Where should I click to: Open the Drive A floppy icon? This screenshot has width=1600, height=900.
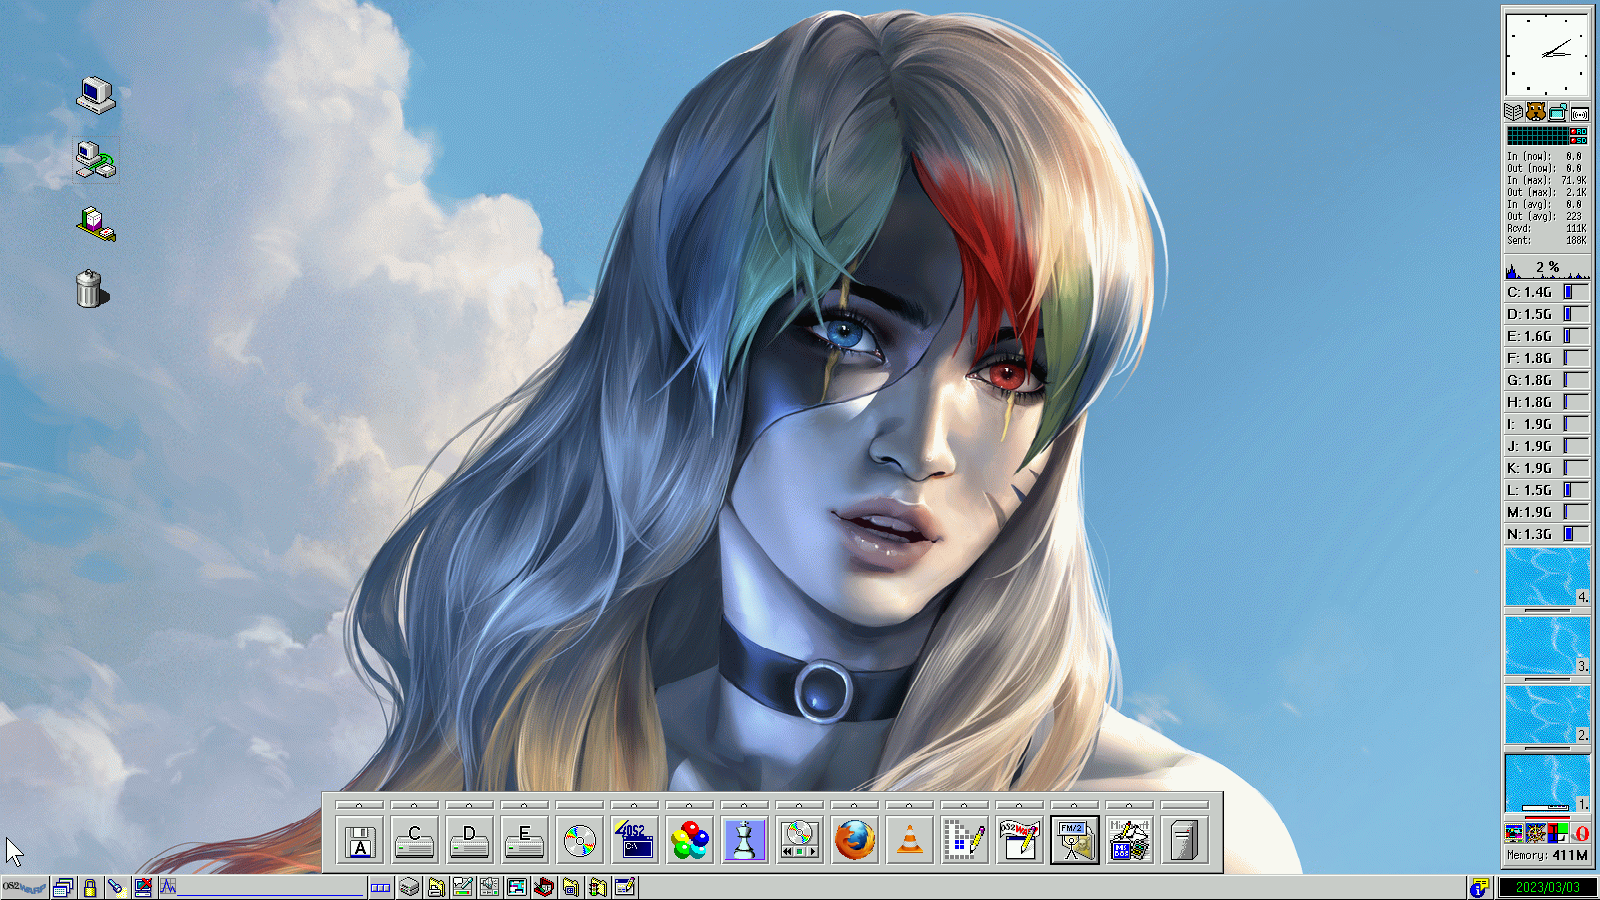(360, 841)
